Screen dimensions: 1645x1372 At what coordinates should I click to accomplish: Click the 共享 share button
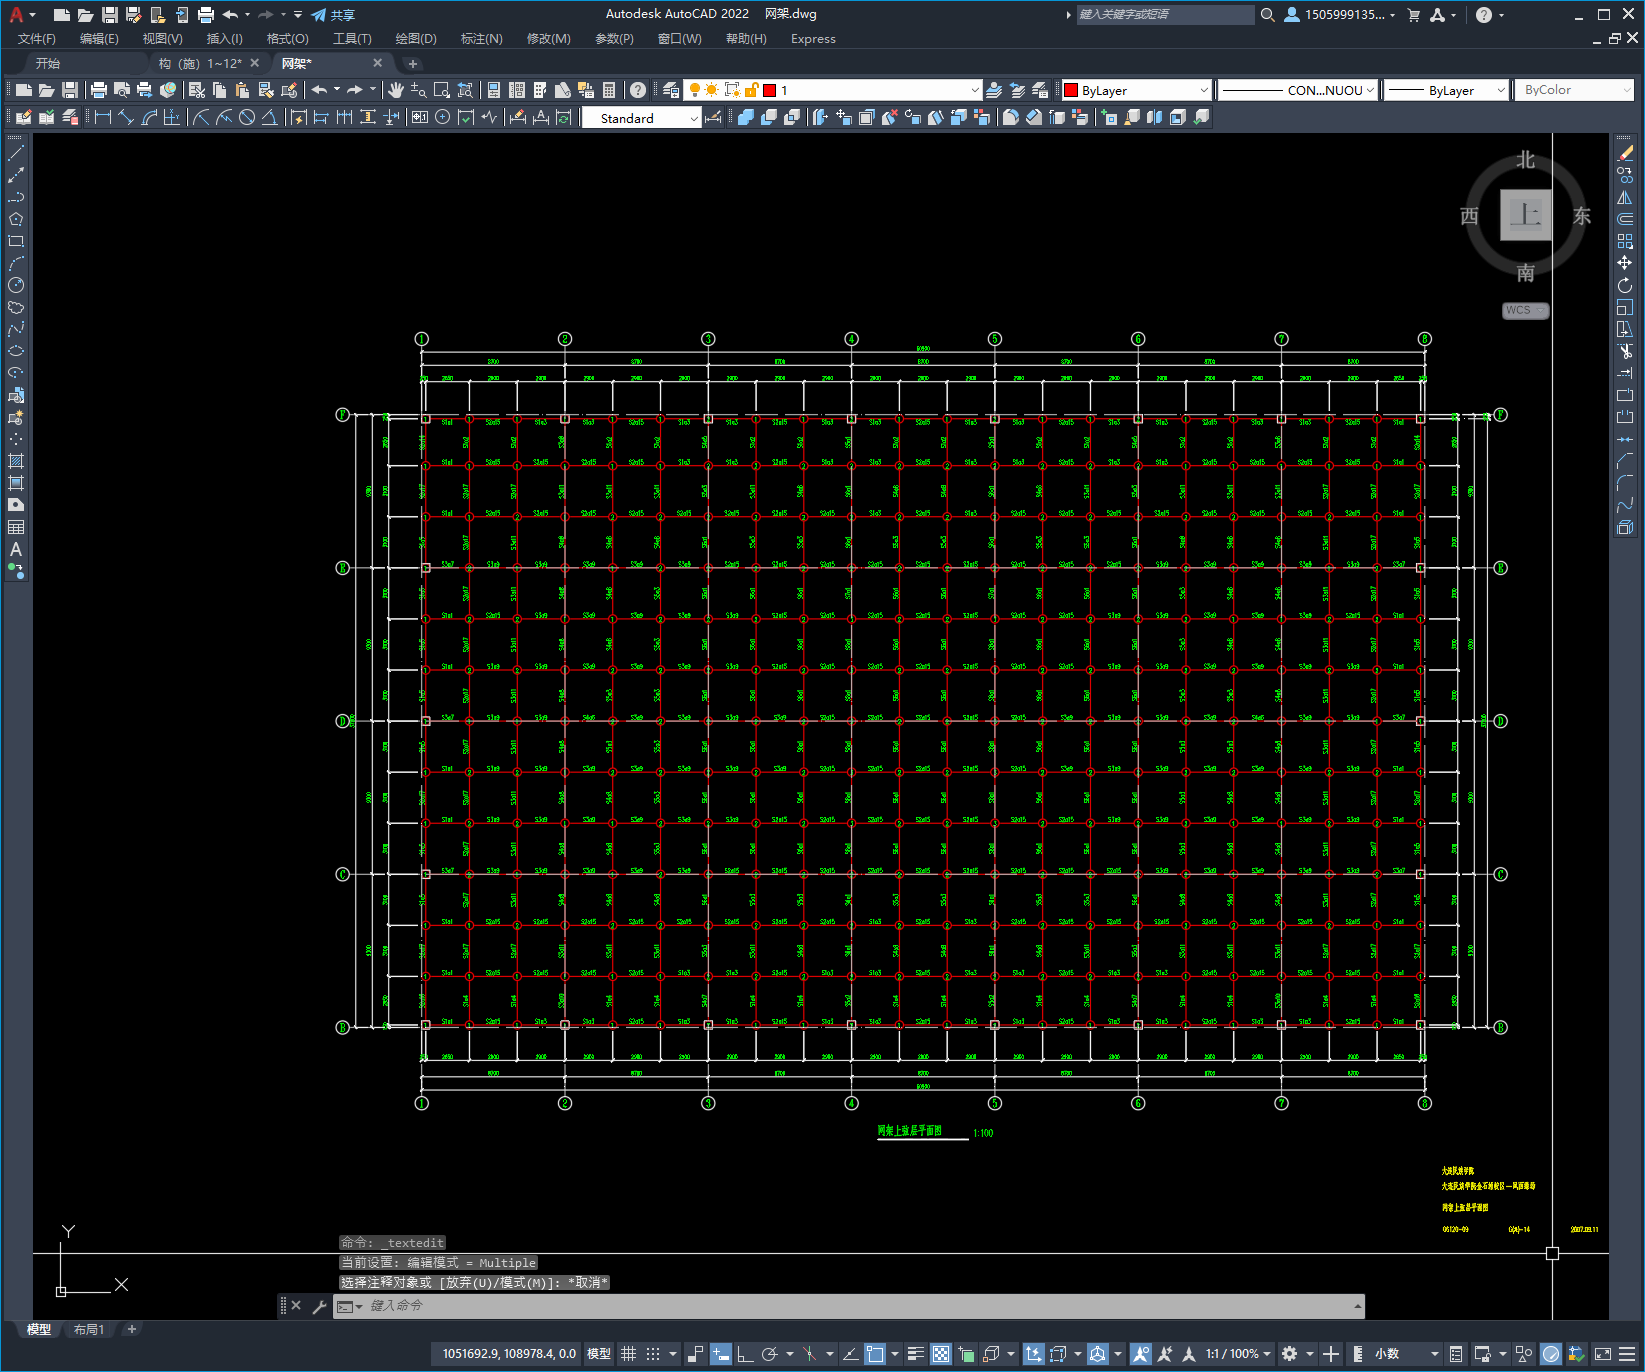click(x=333, y=15)
